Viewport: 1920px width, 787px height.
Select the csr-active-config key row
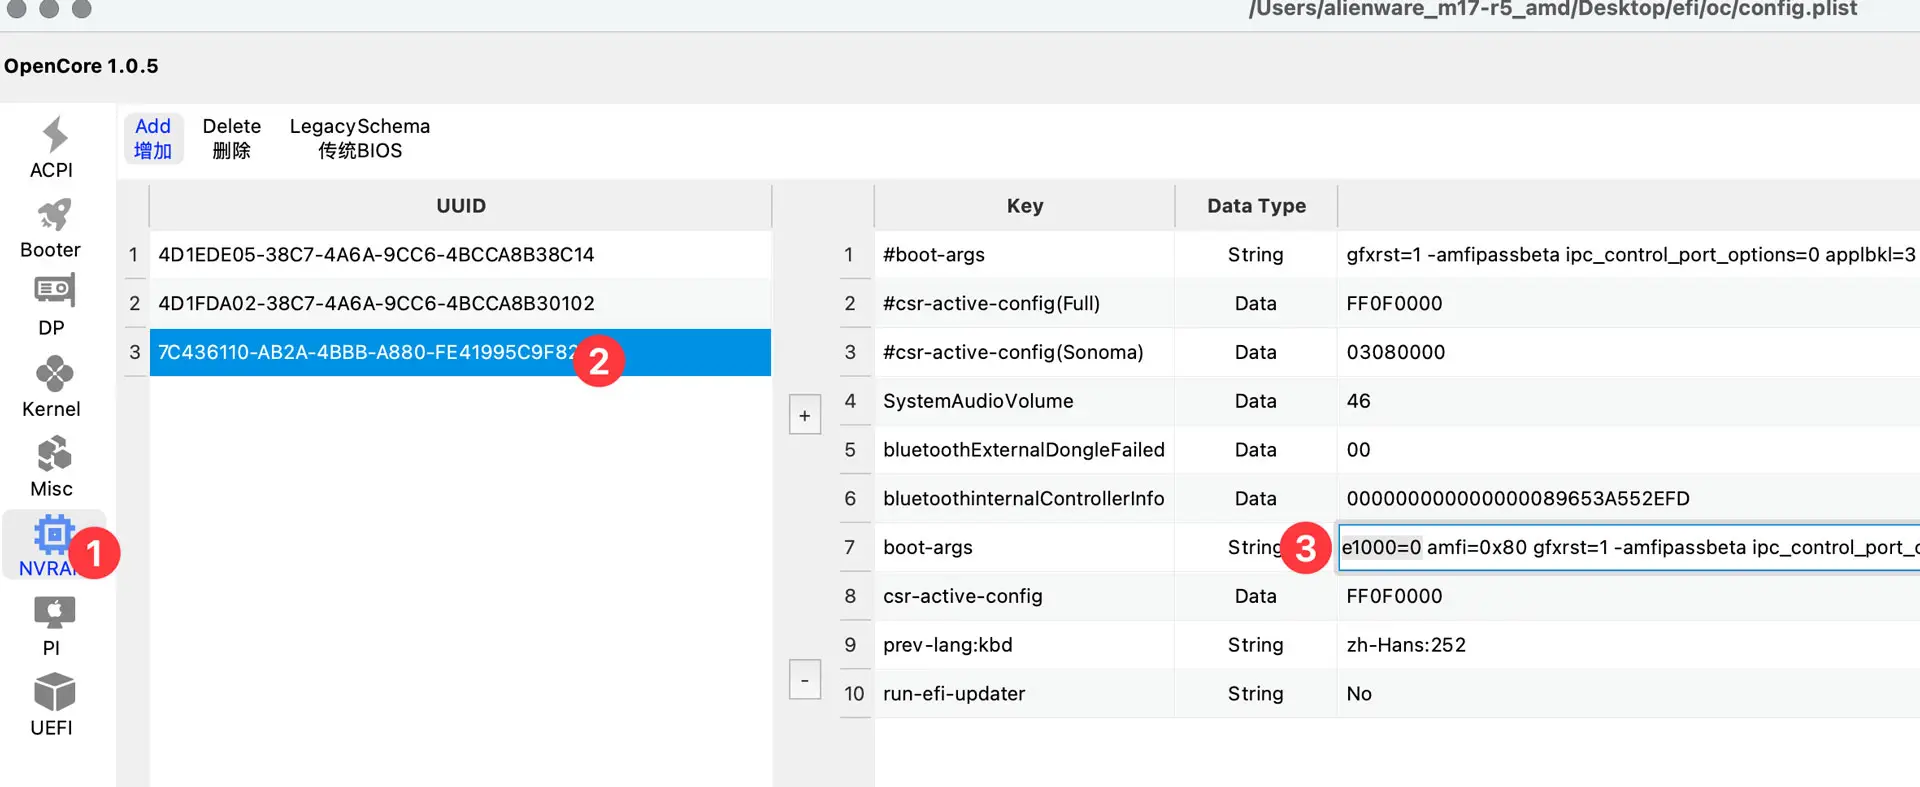(962, 596)
